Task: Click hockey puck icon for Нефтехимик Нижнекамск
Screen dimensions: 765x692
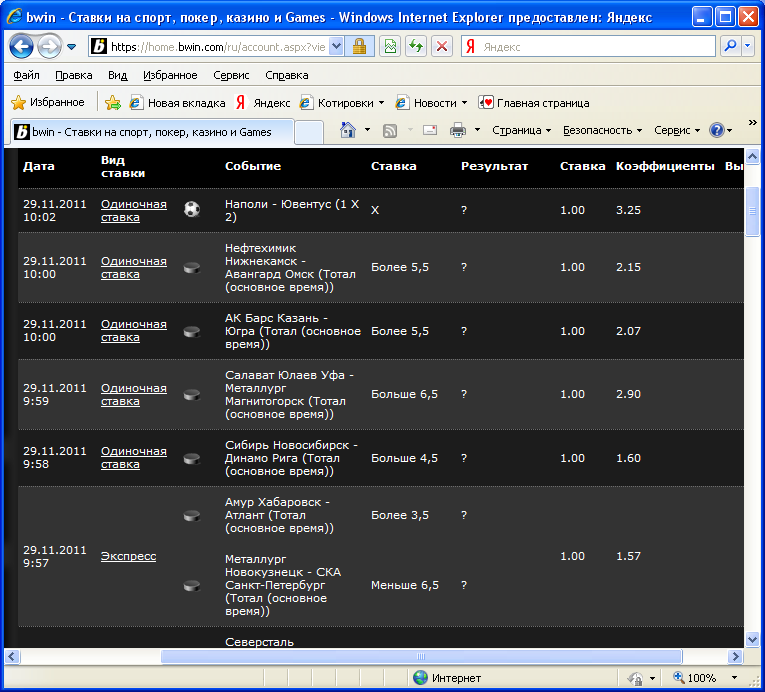Action: [192, 267]
